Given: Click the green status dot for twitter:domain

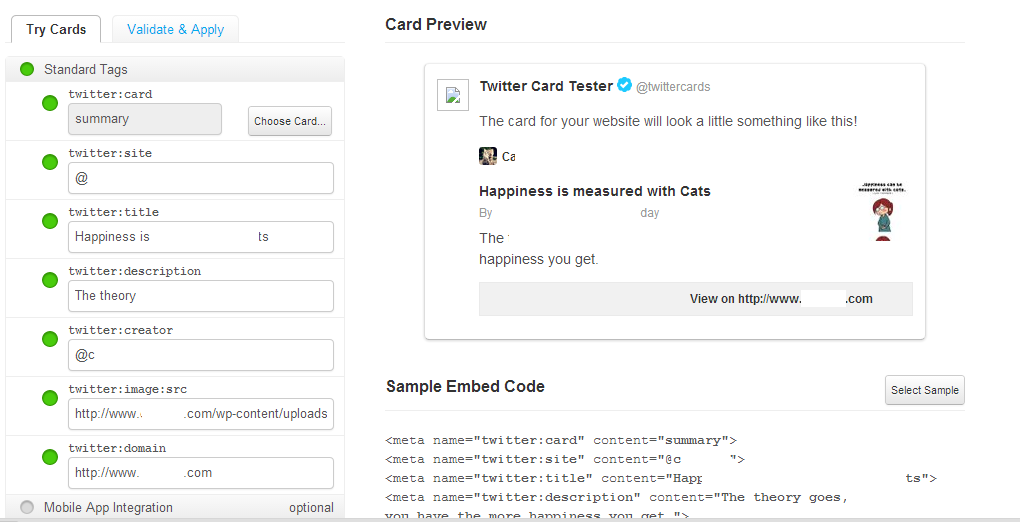Looking at the screenshot, I should point(50,457).
